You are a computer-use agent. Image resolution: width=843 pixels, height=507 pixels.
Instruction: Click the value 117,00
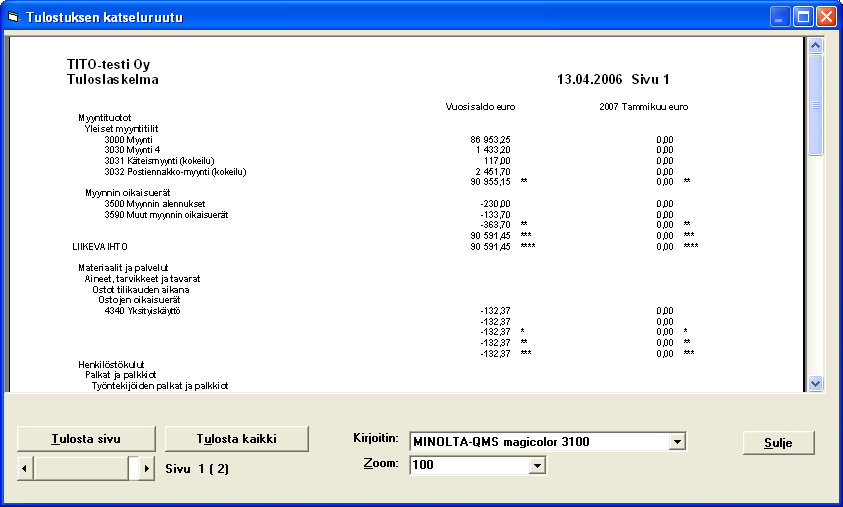click(x=497, y=161)
